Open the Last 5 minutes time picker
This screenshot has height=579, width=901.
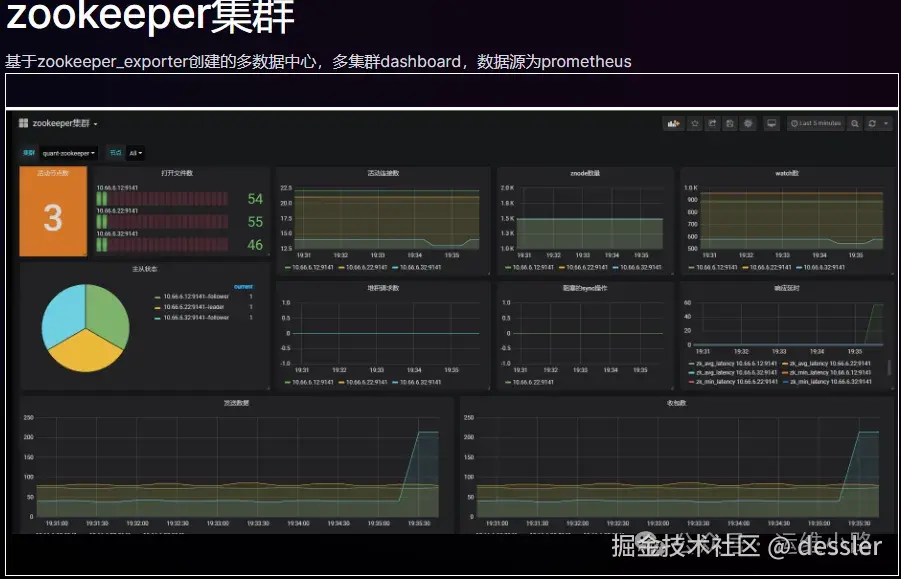(x=816, y=123)
